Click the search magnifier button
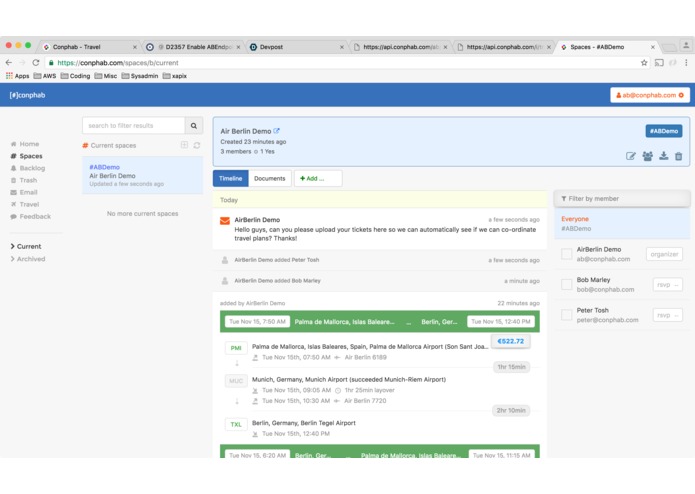Screen dimensions: 695x494 (194, 126)
